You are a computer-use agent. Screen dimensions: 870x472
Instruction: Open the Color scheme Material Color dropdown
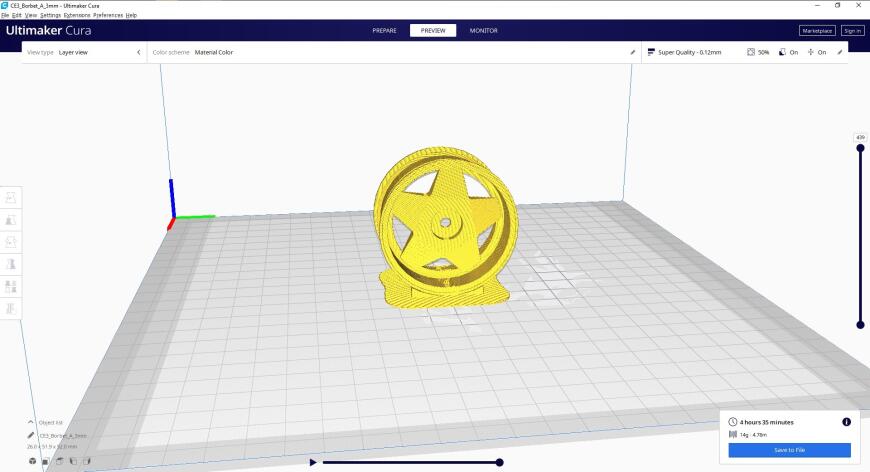[393, 52]
